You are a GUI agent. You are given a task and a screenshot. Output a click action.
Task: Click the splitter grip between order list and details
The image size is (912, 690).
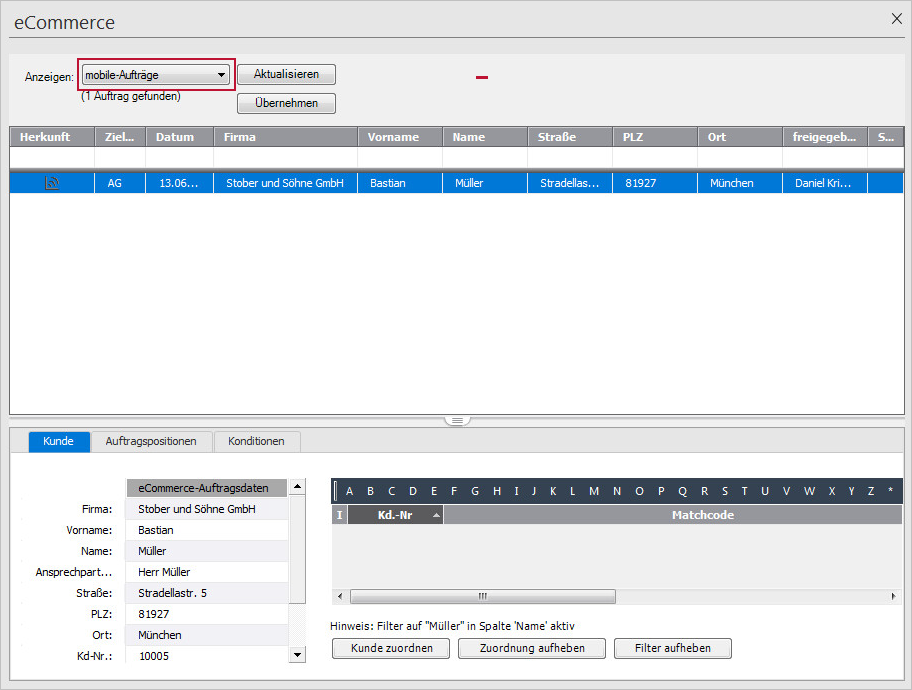457,421
